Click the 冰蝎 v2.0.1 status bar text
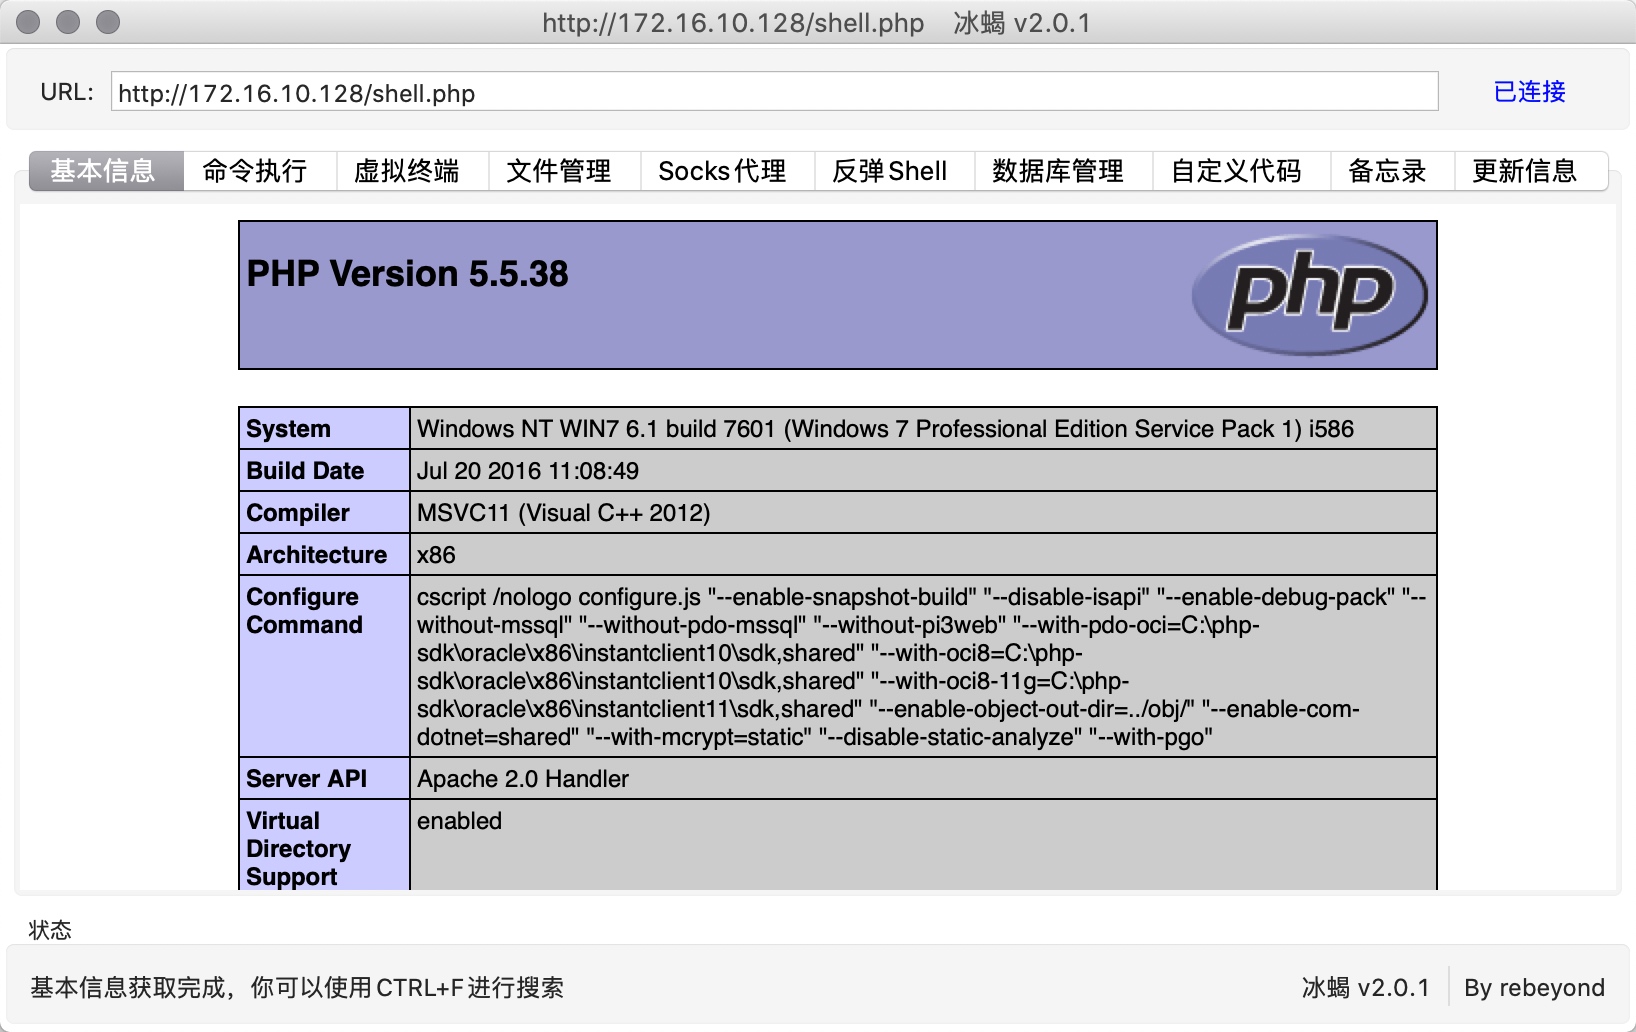The width and height of the screenshot is (1636, 1032). (x=1365, y=988)
